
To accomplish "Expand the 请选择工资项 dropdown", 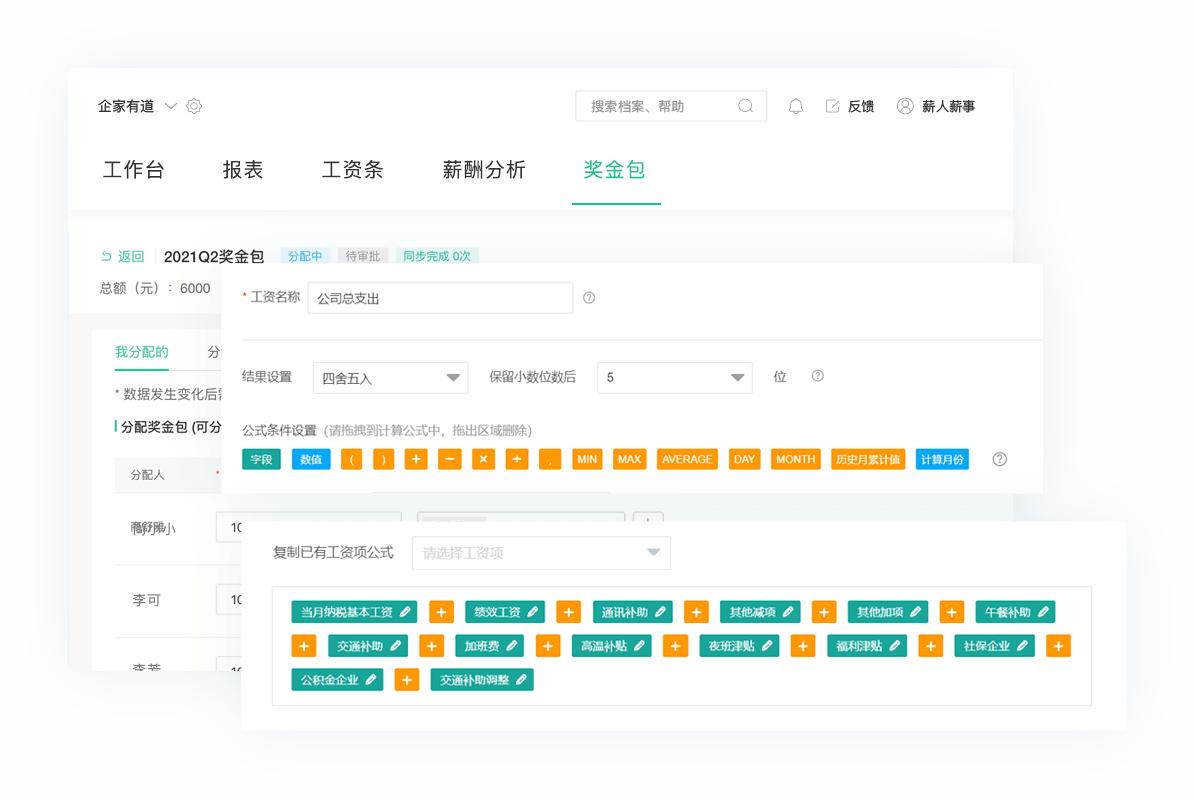I will tap(541, 553).
